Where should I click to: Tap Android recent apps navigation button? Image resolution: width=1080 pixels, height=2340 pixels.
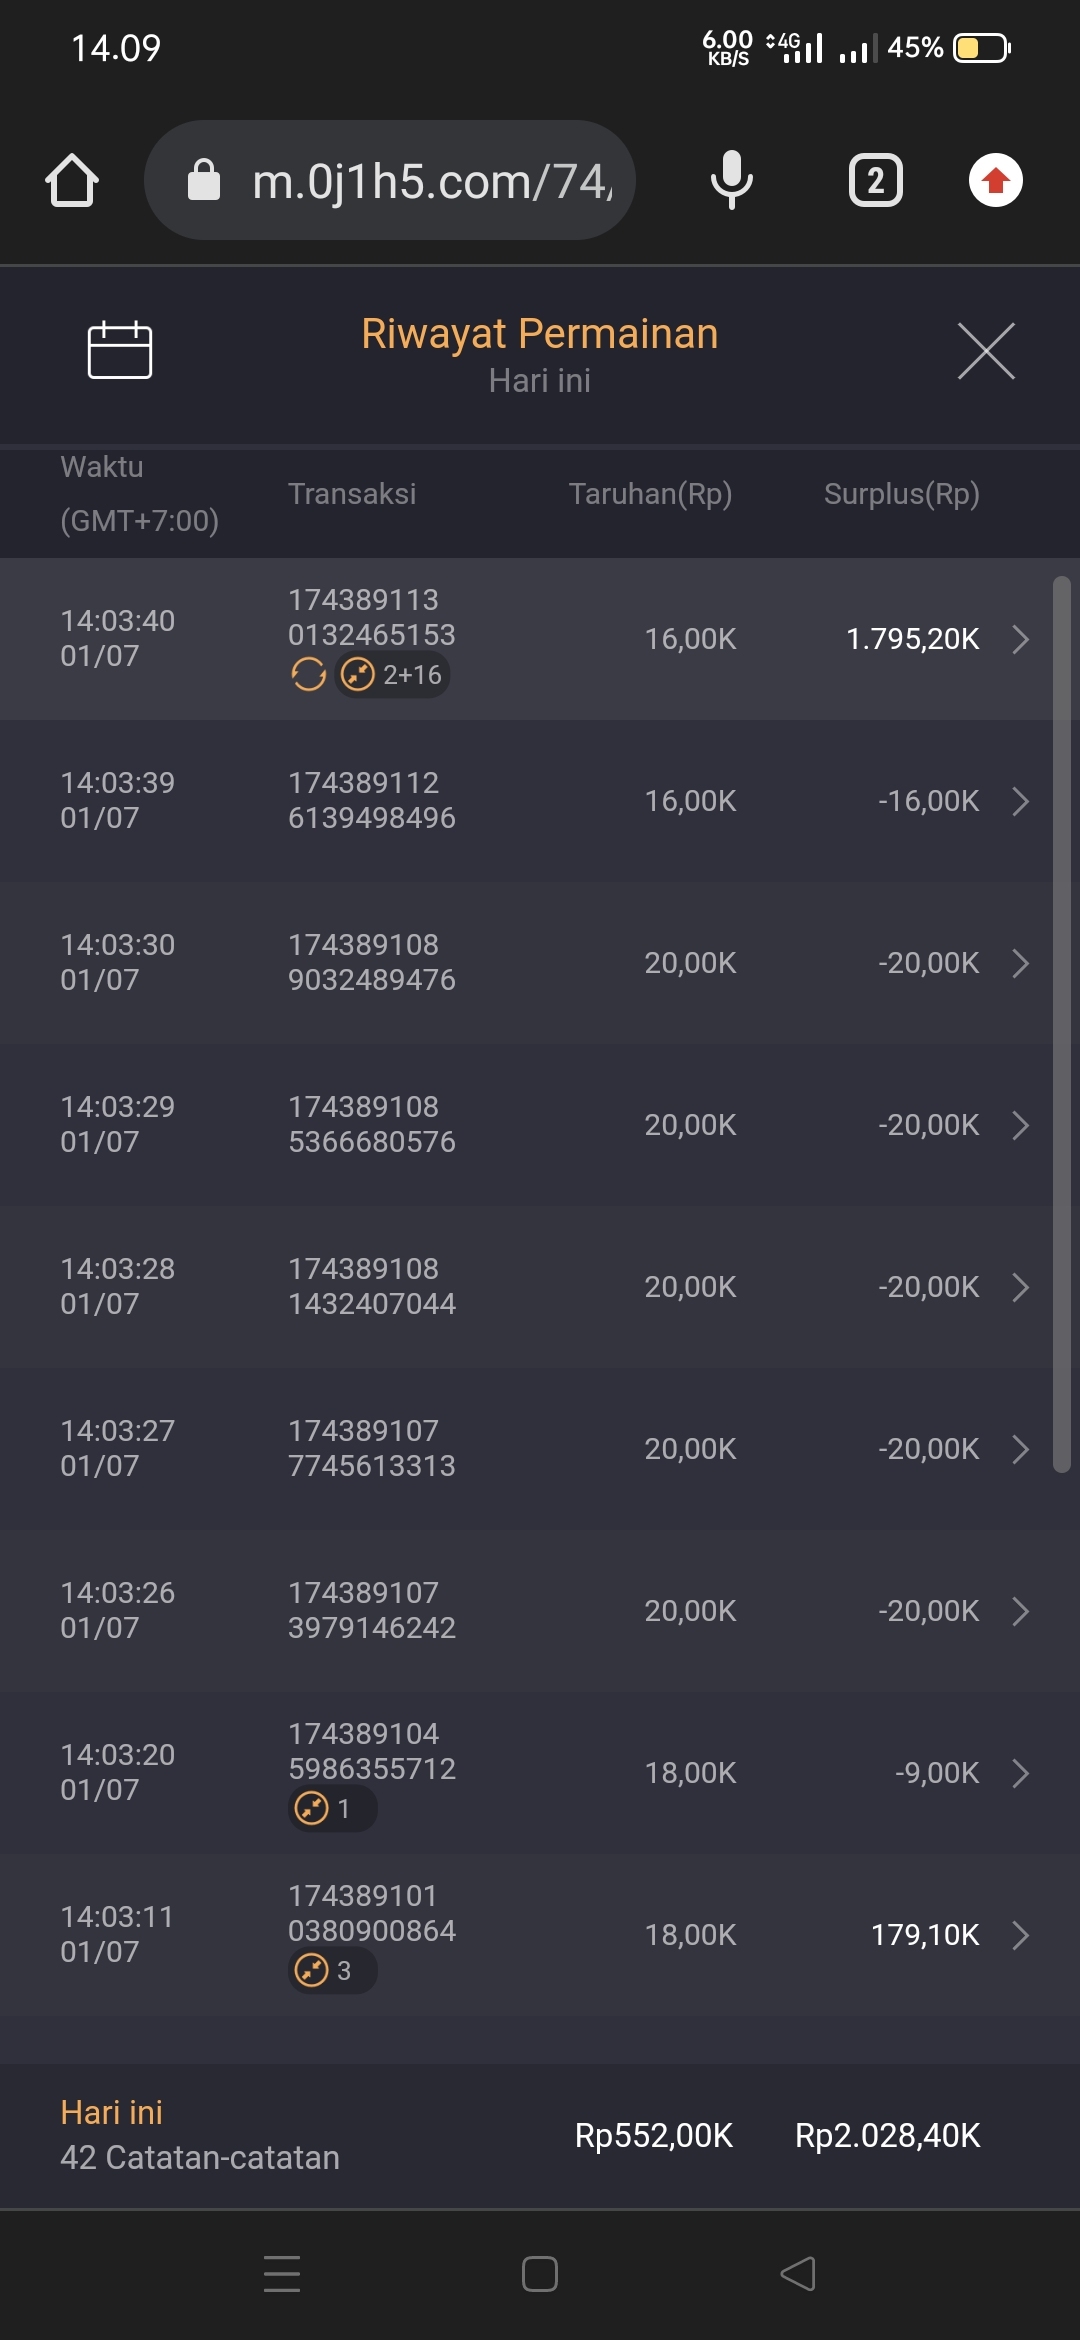tap(282, 2274)
